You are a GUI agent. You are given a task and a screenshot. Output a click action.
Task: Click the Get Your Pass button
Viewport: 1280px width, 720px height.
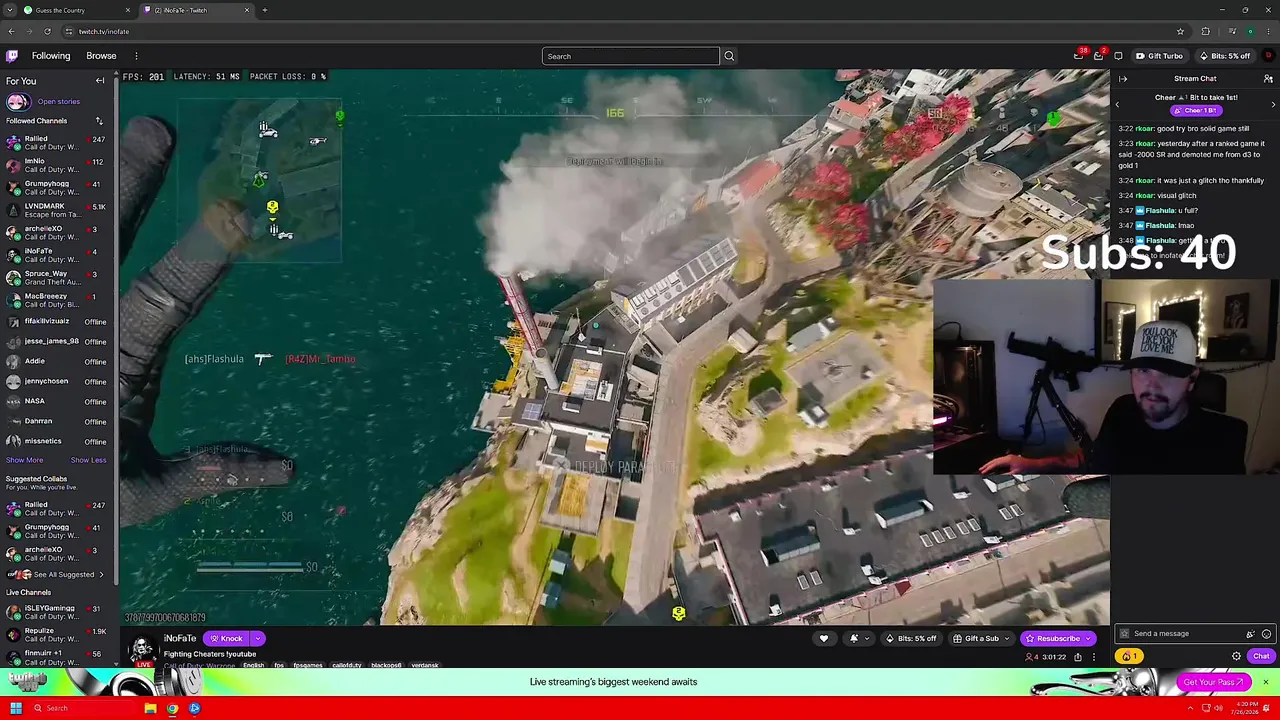pyautogui.click(x=1213, y=682)
